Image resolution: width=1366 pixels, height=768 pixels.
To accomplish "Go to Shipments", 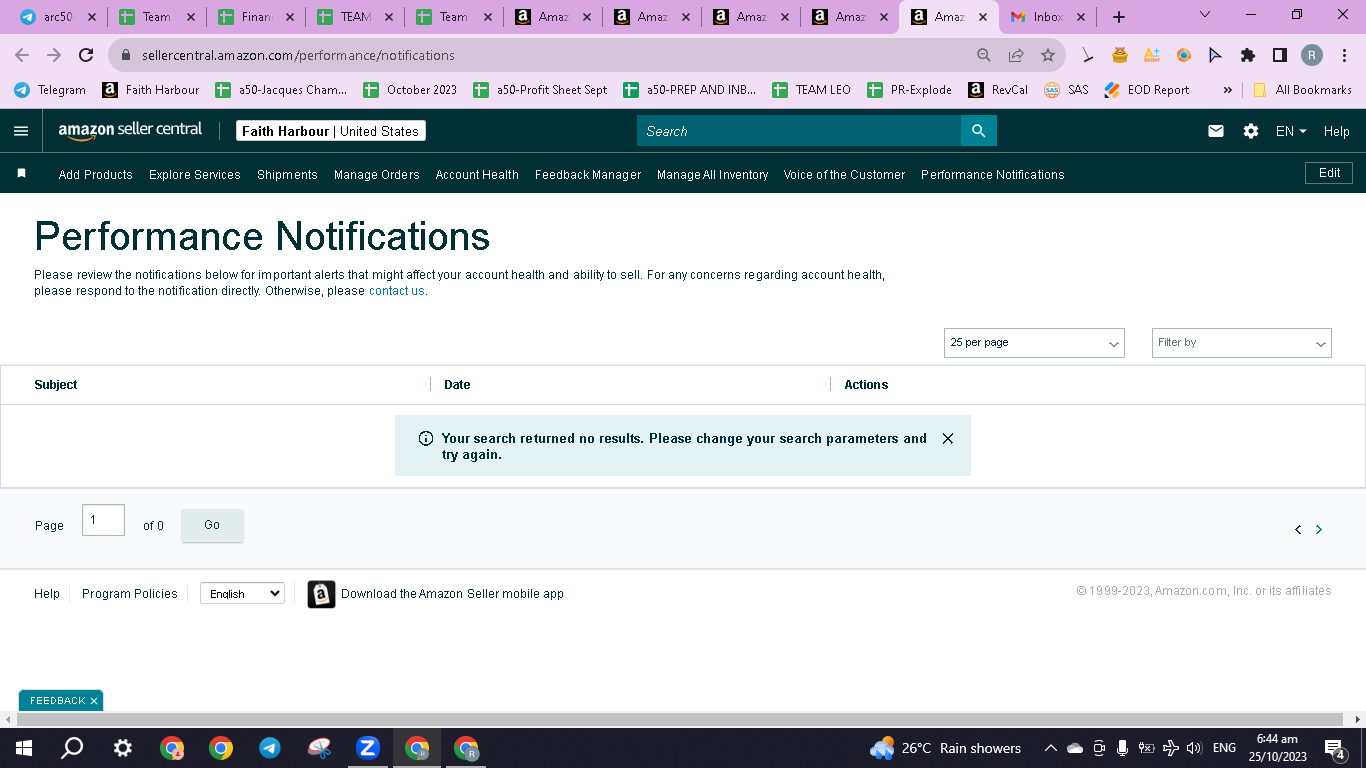I will tap(287, 175).
